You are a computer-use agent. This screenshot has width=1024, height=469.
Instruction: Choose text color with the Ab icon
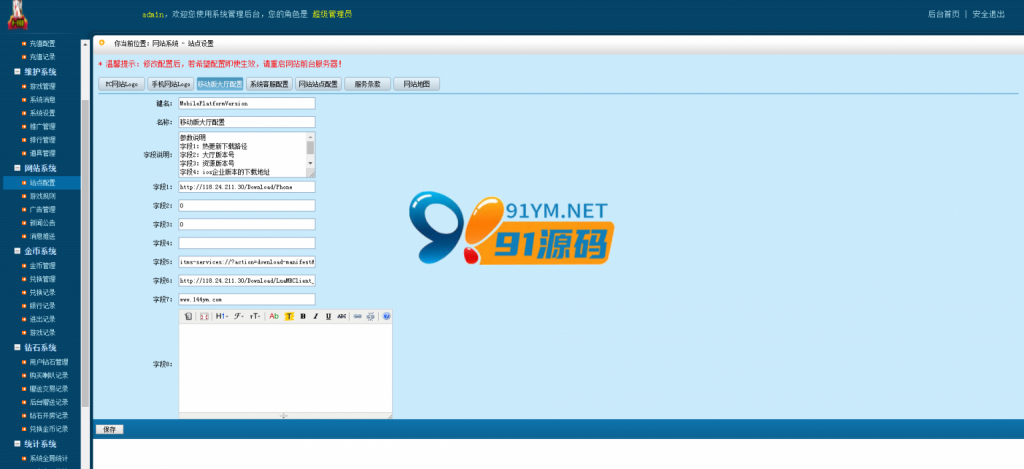pos(274,316)
